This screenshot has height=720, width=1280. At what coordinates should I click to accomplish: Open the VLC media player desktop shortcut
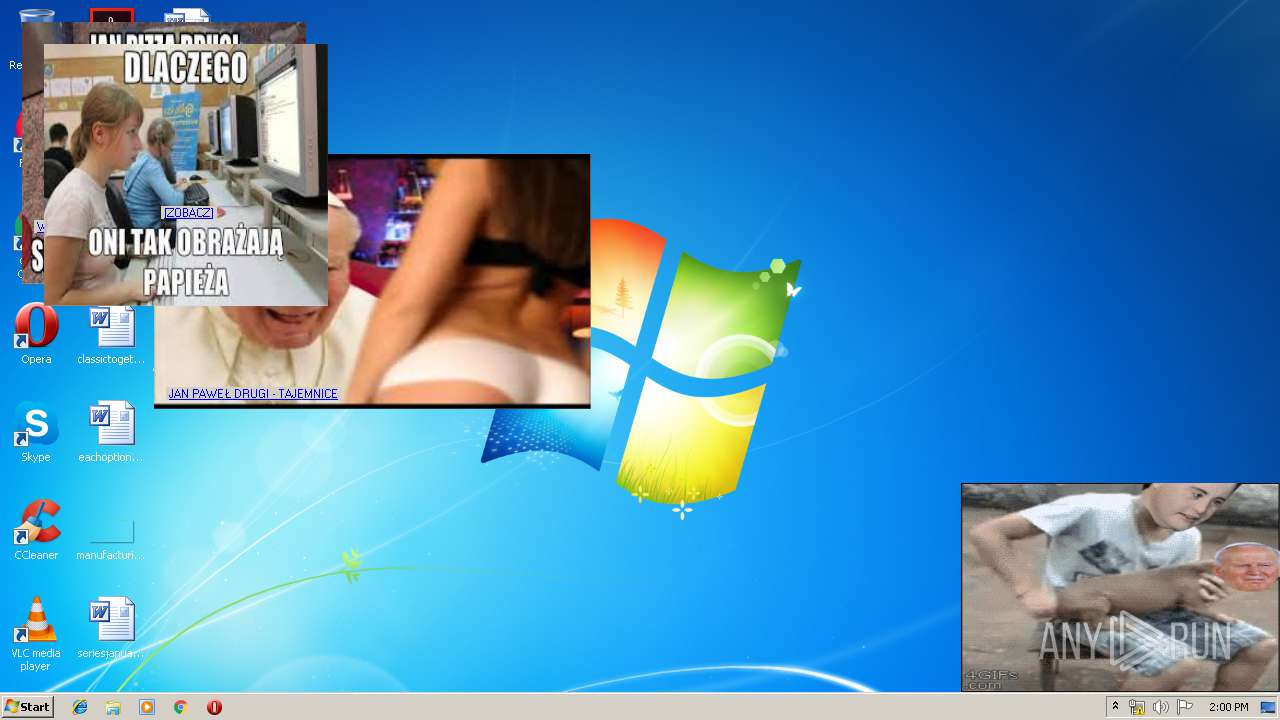(x=36, y=635)
